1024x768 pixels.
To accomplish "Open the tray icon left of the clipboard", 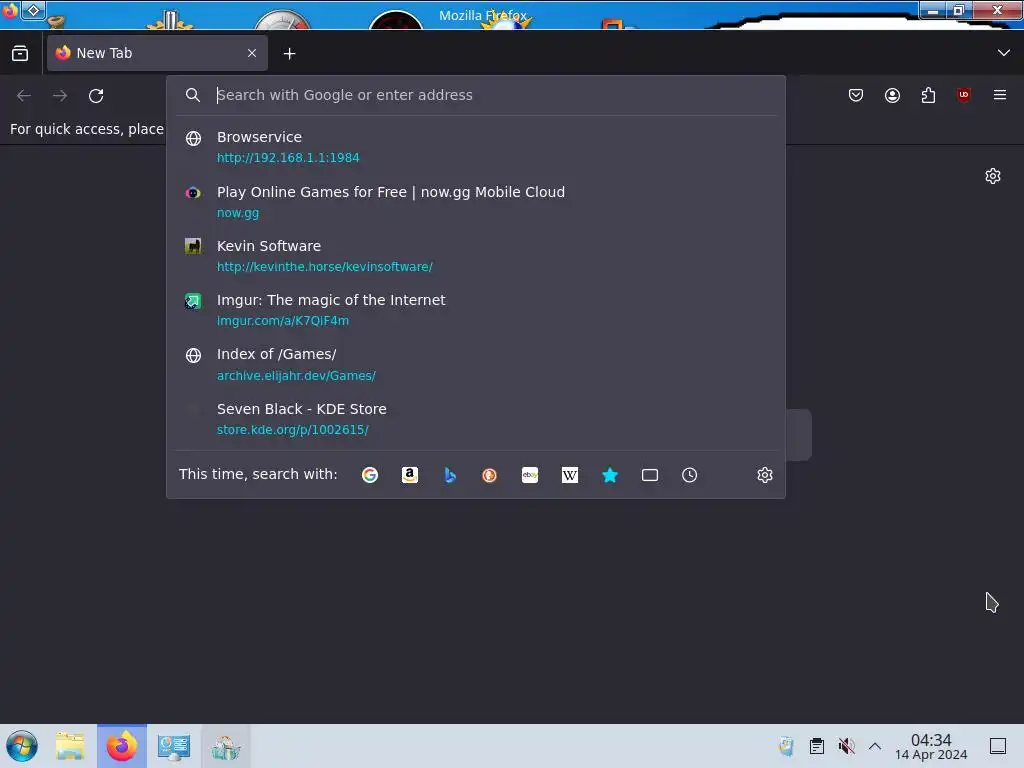I will coord(786,746).
